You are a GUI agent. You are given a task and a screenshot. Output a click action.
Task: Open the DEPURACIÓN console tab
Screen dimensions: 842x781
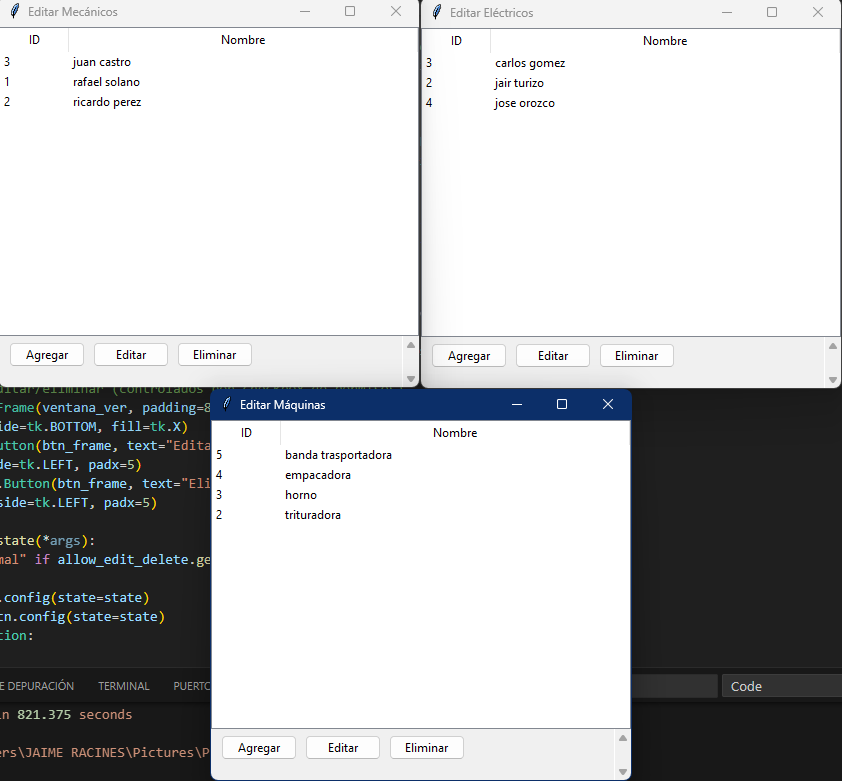tap(38, 686)
